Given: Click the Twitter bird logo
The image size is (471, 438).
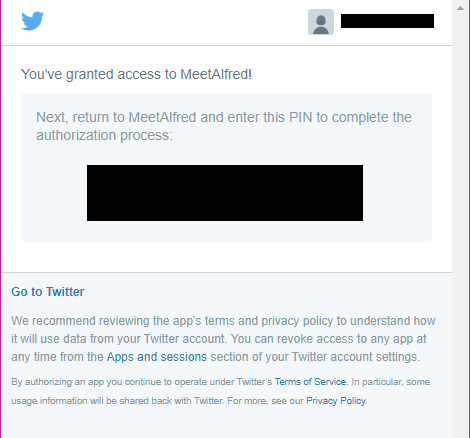Looking at the screenshot, I should point(33,21).
